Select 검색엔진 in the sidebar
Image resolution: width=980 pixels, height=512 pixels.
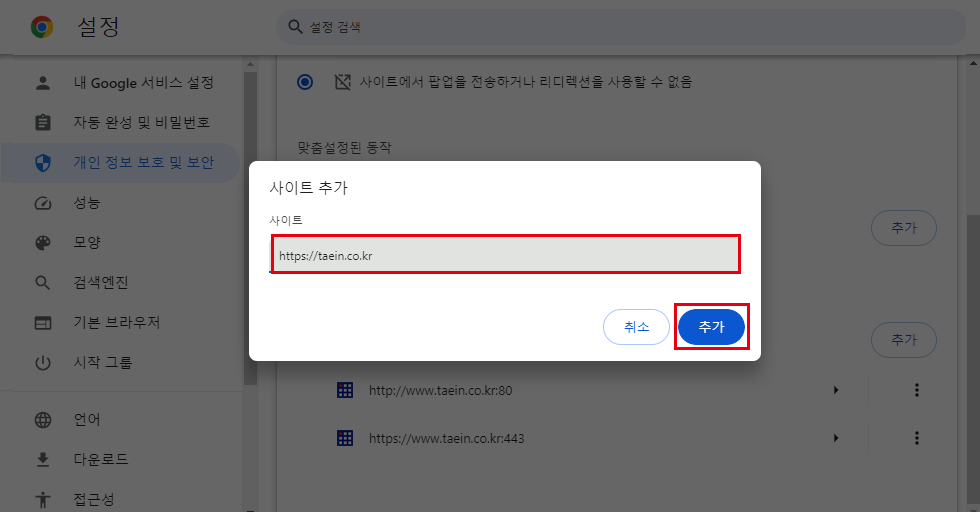pos(100,283)
